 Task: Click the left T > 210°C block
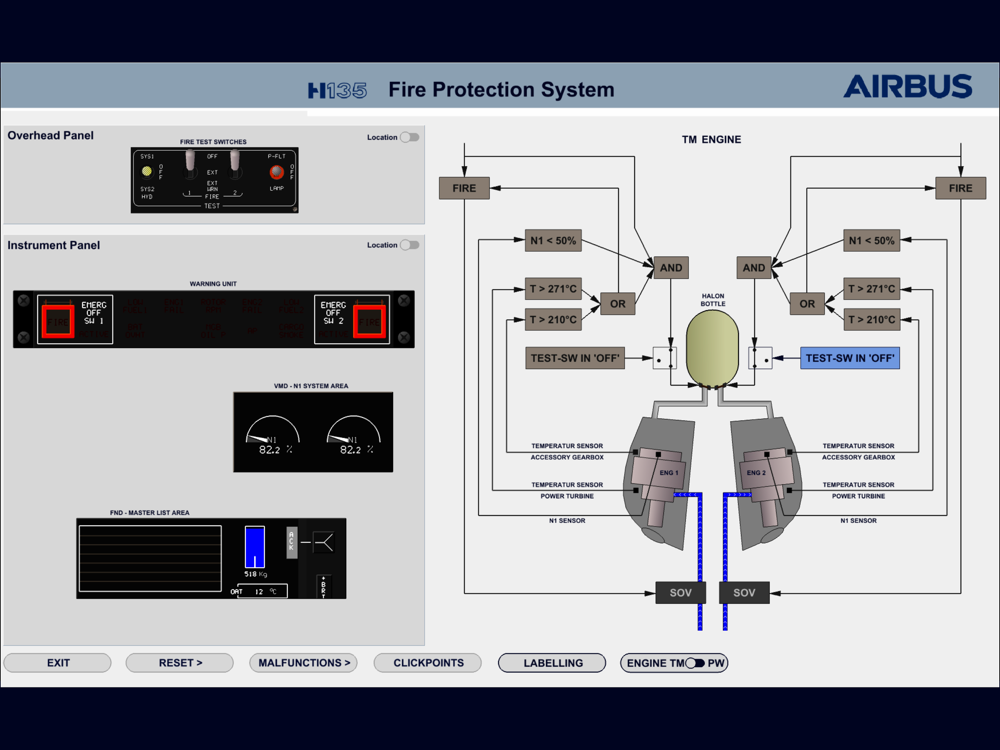[553, 320]
